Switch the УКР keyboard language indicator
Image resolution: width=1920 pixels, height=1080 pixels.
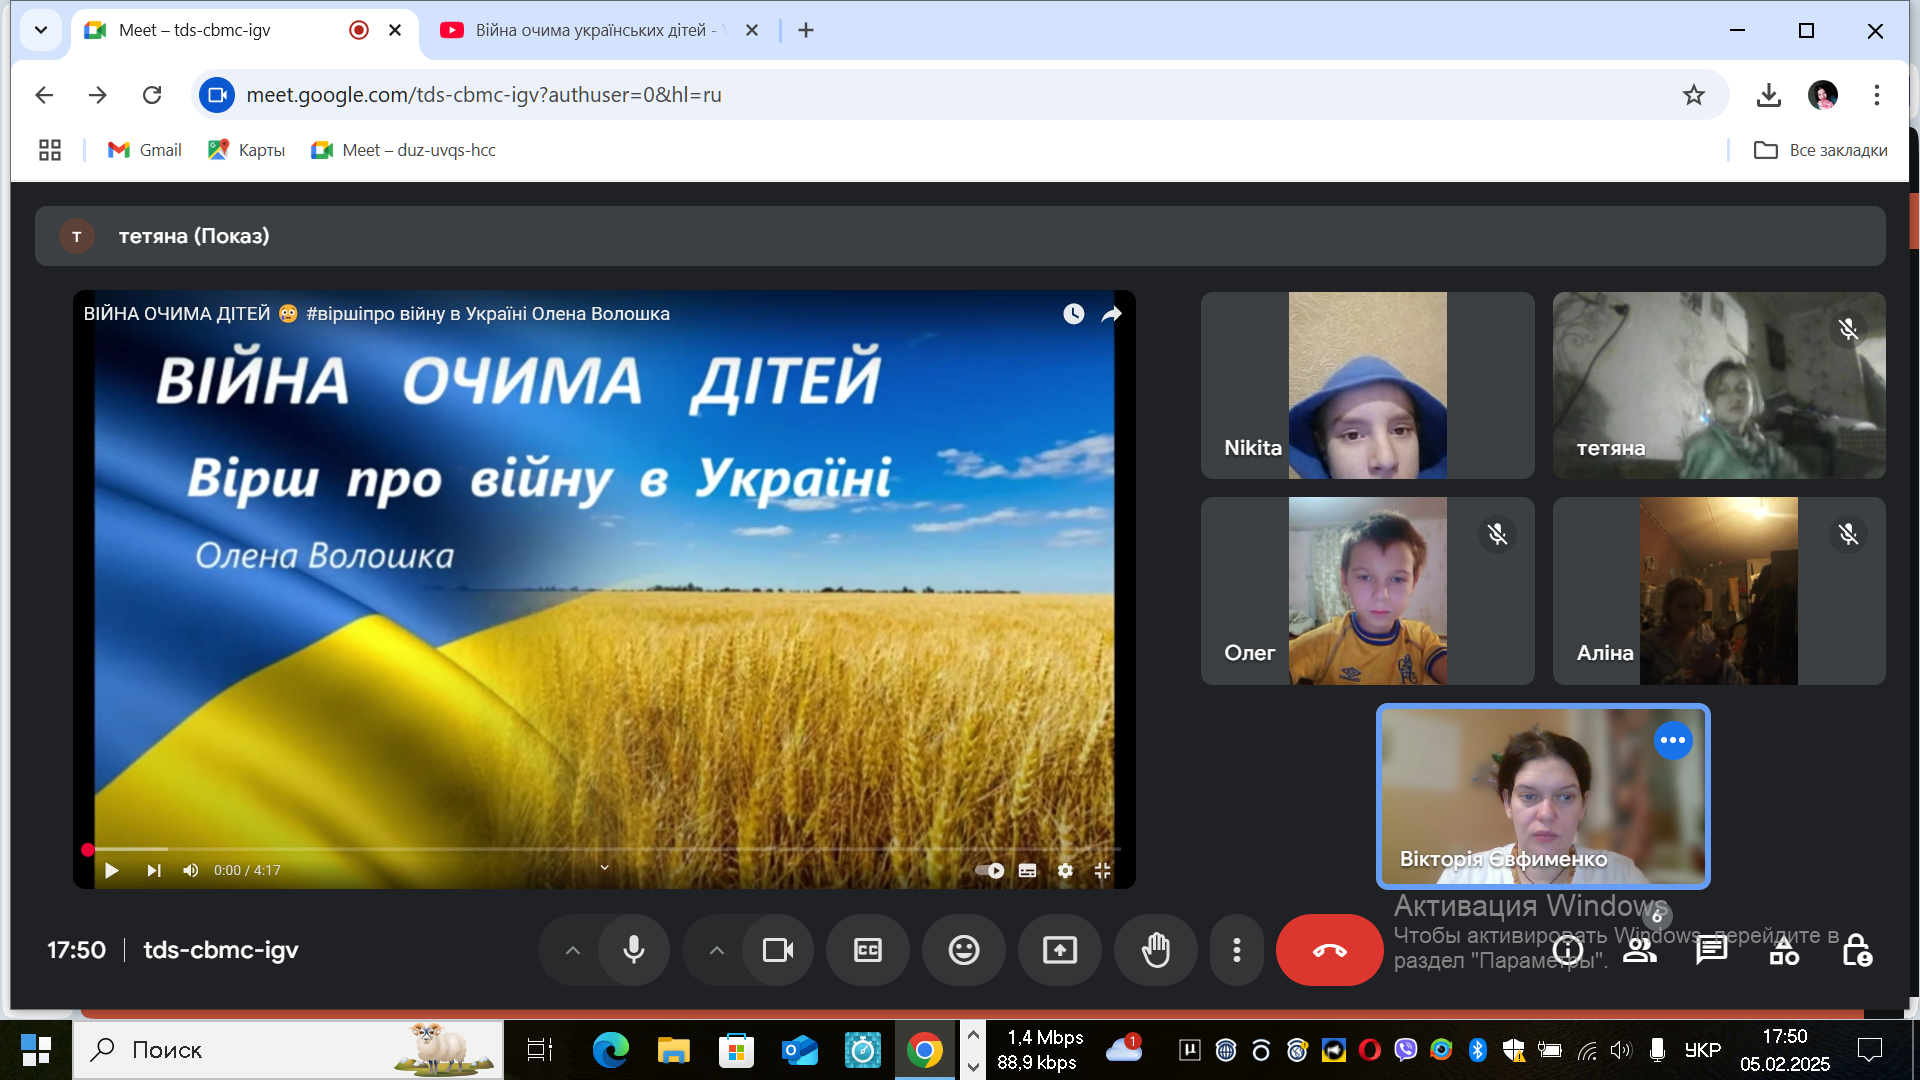click(1703, 1050)
